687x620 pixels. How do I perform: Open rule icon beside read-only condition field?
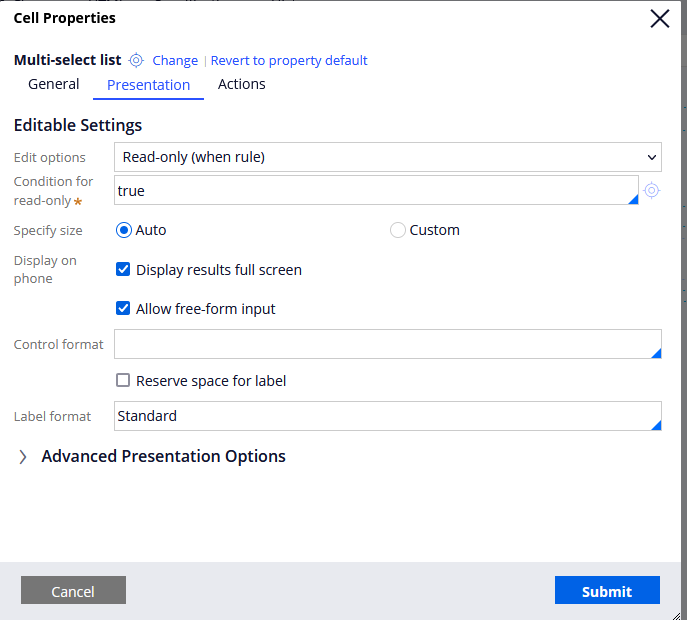(x=652, y=190)
